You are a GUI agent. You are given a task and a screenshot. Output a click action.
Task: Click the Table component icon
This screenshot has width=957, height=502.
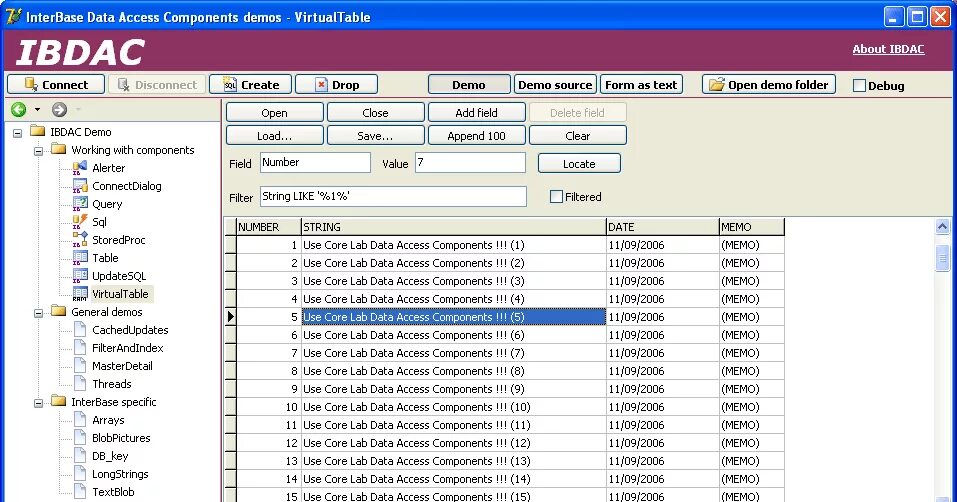coord(80,257)
